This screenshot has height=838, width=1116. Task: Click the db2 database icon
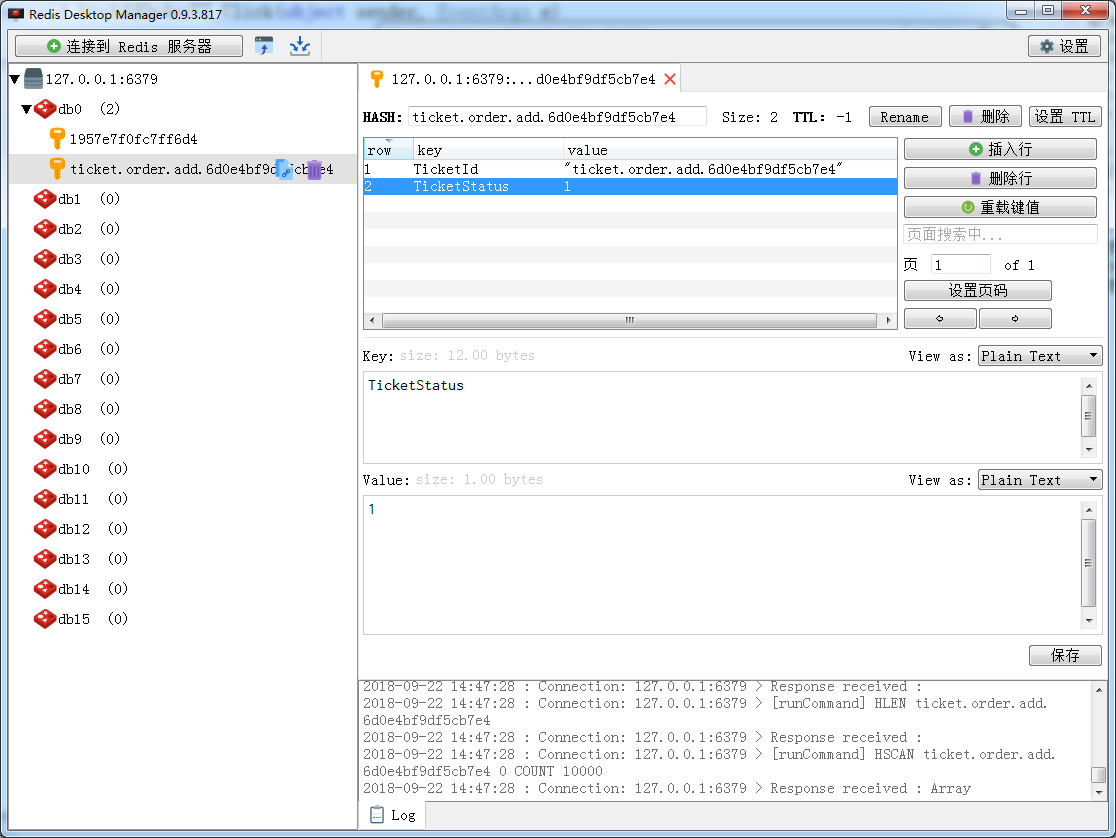pyautogui.click(x=45, y=229)
